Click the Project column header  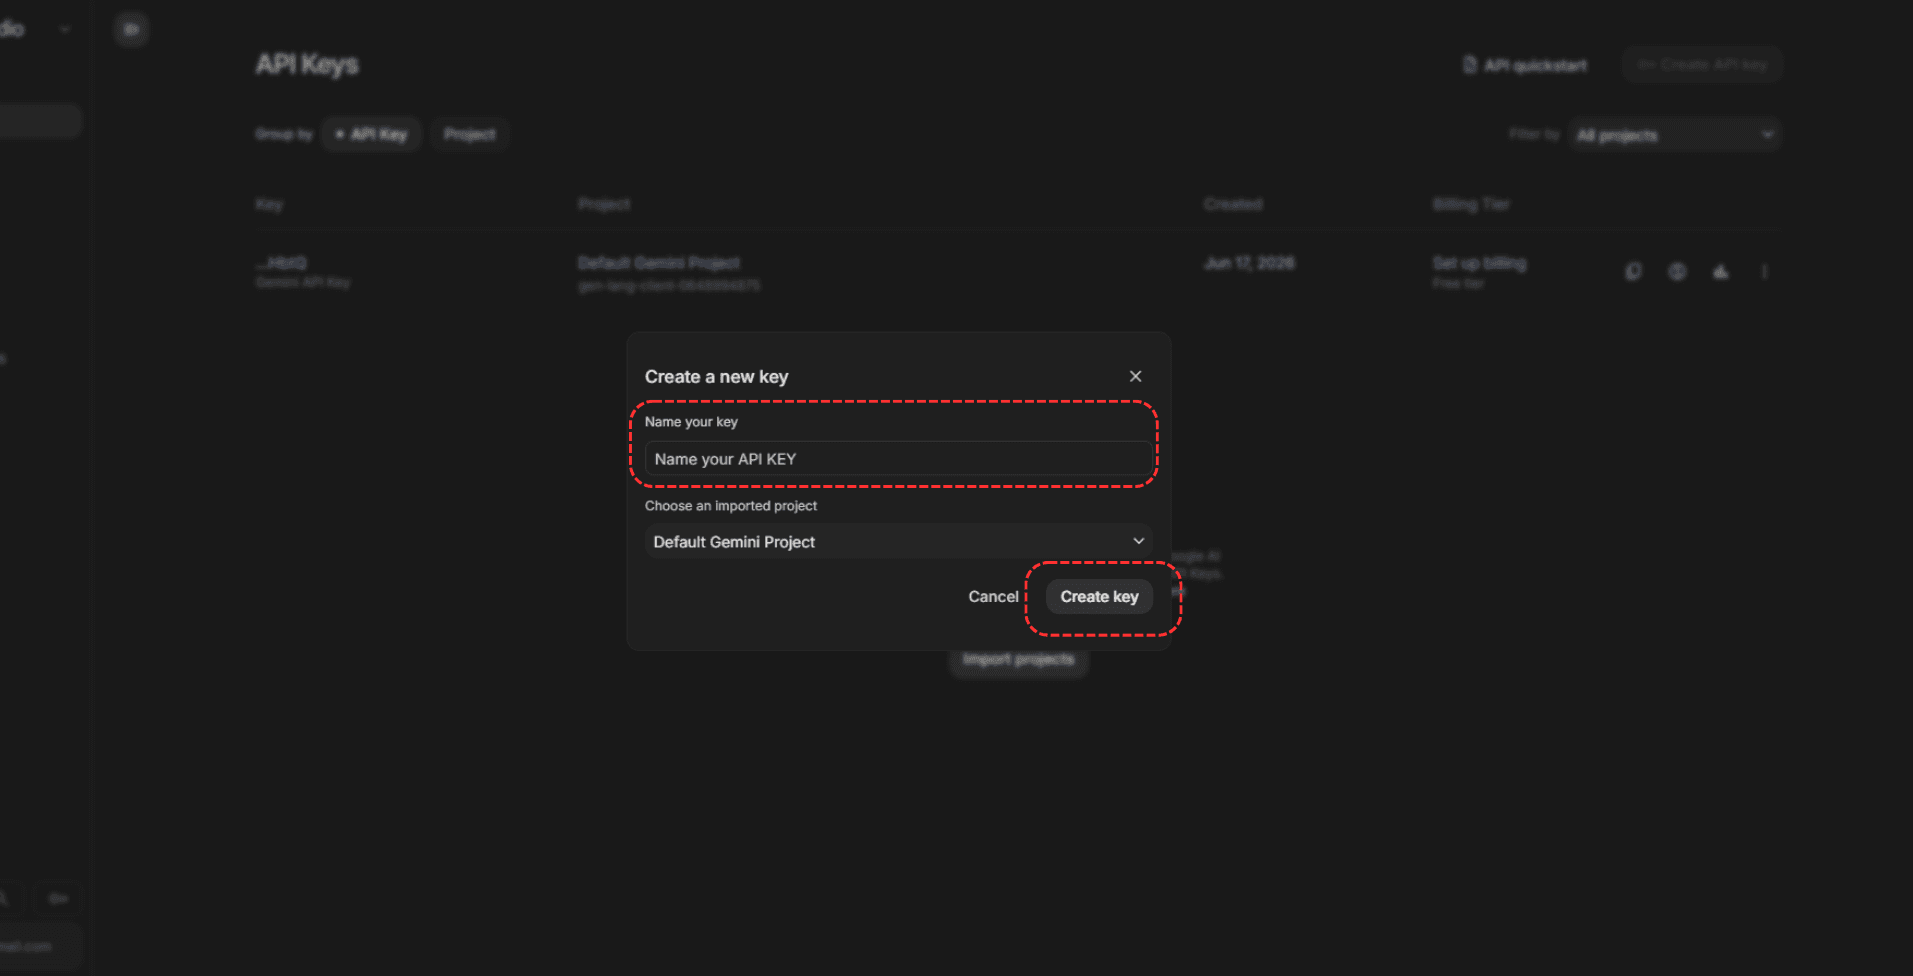click(x=604, y=204)
